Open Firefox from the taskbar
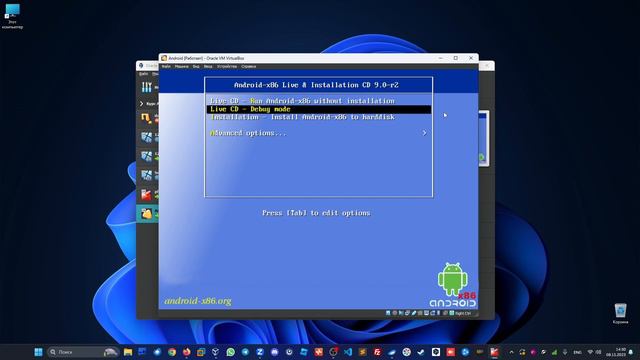640x360 pixels. click(187, 352)
